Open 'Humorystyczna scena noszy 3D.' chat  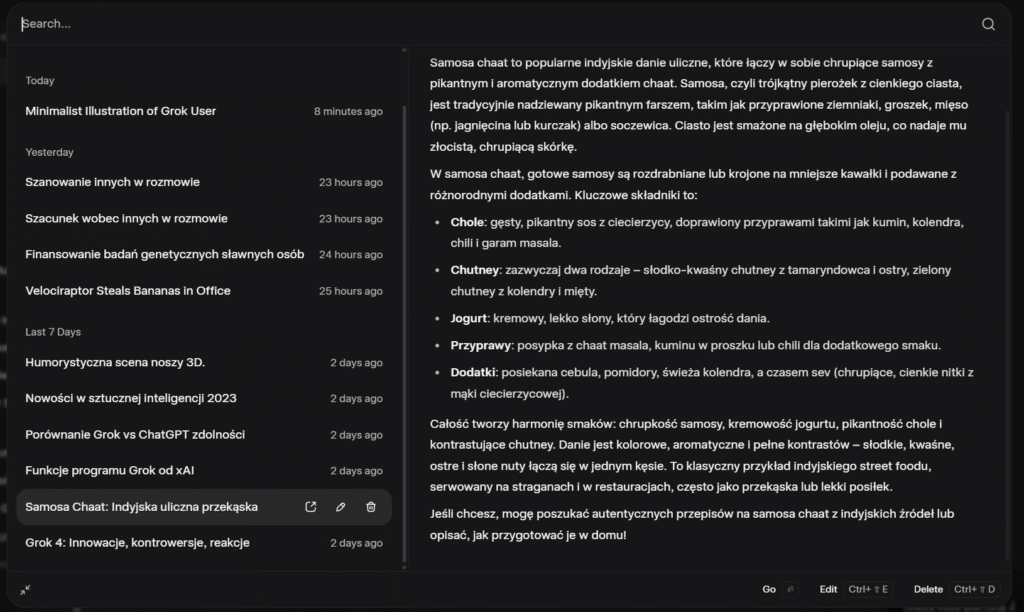pyautogui.click(x=204, y=362)
